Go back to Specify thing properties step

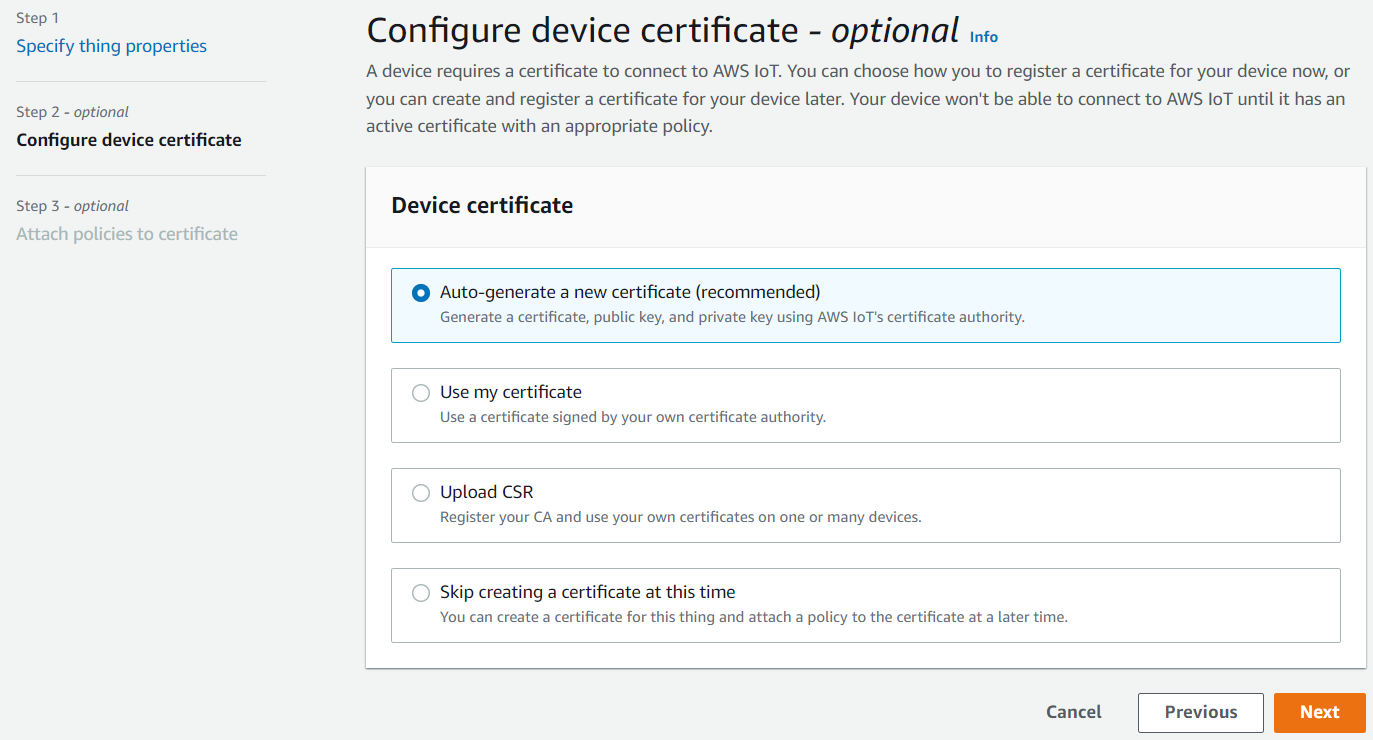(112, 46)
